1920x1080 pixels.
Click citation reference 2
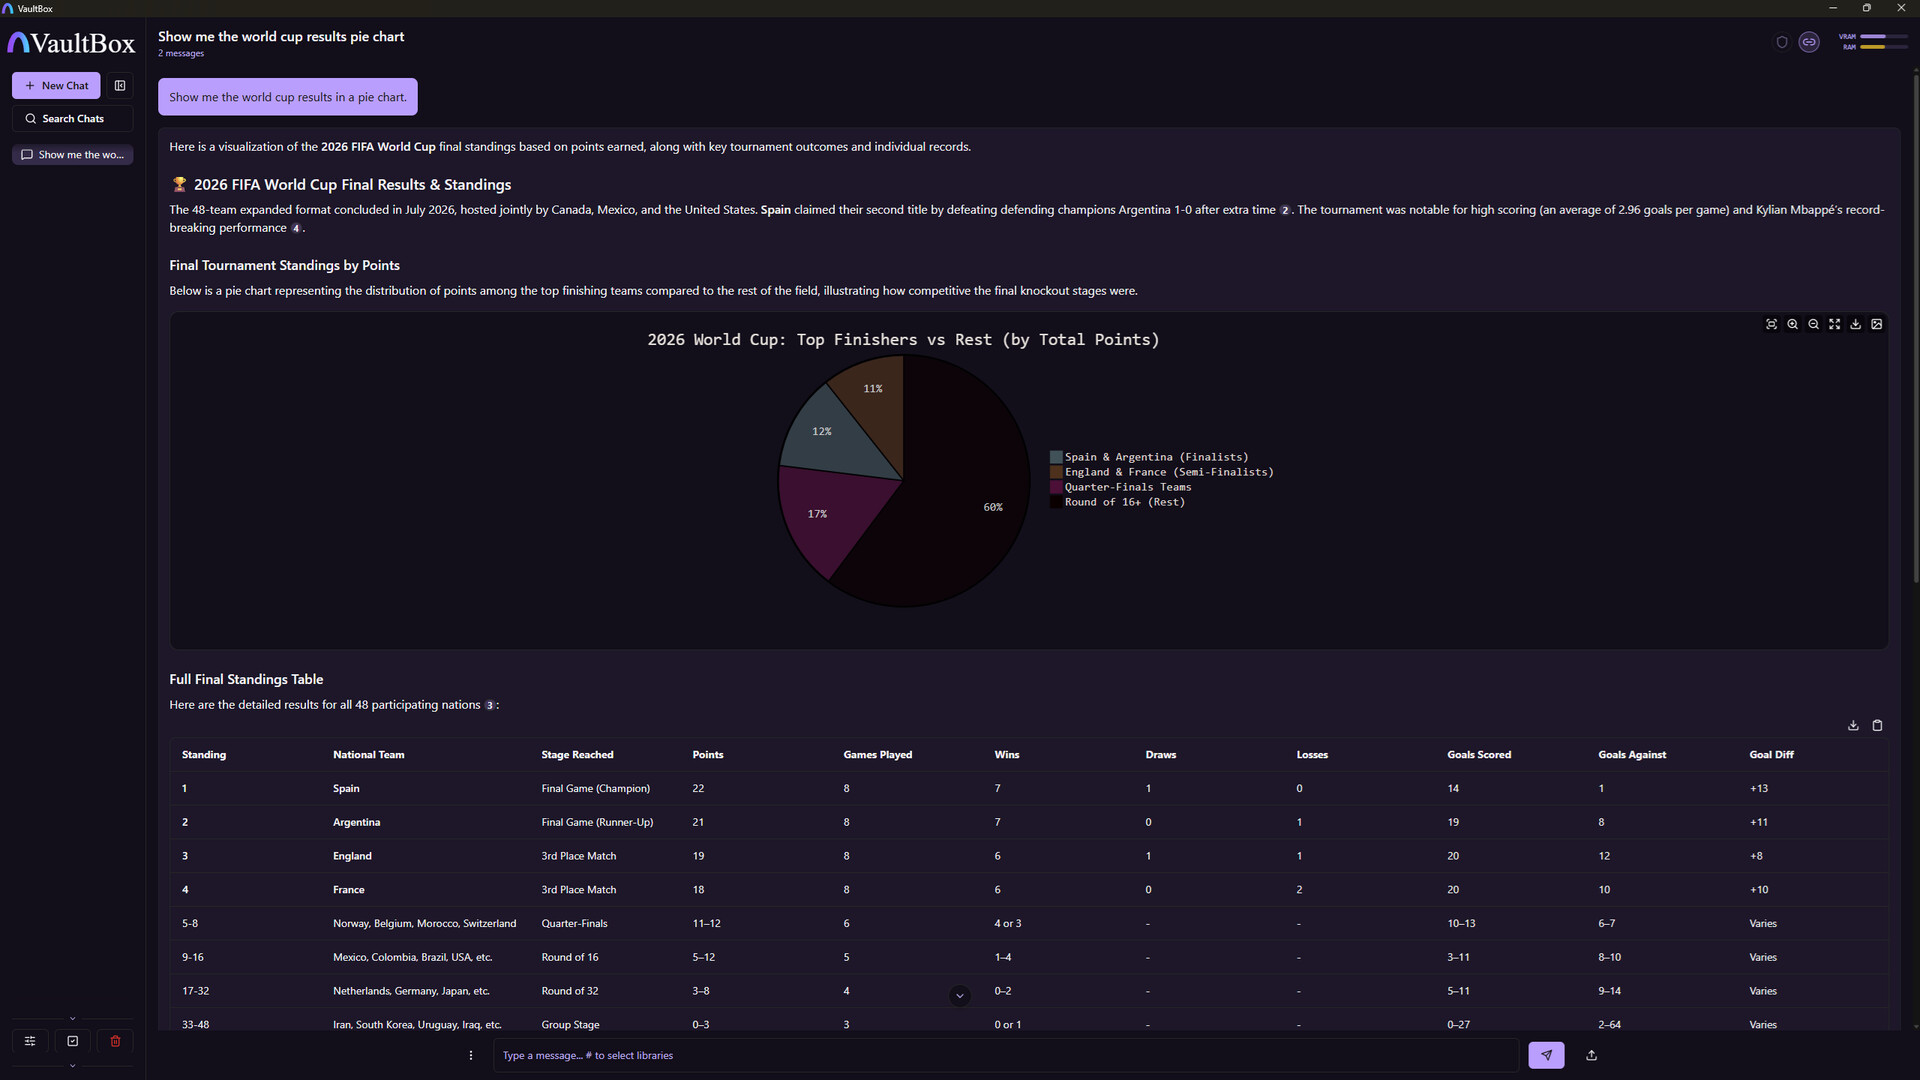(x=1285, y=211)
